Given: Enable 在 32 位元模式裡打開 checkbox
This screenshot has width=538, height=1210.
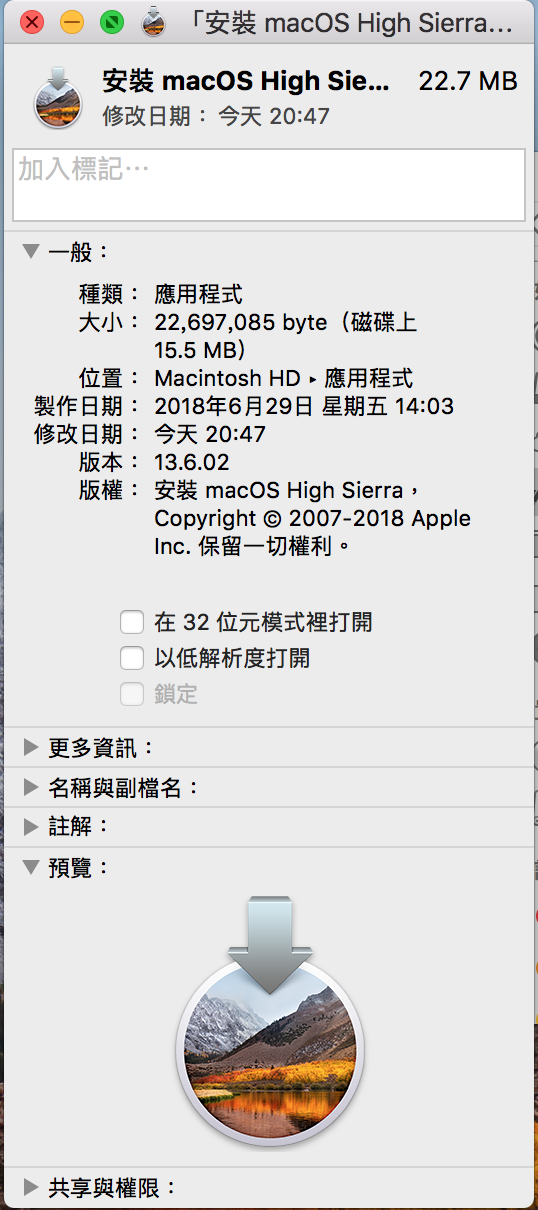Looking at the screenshot, I should click(x=132, y=623).
